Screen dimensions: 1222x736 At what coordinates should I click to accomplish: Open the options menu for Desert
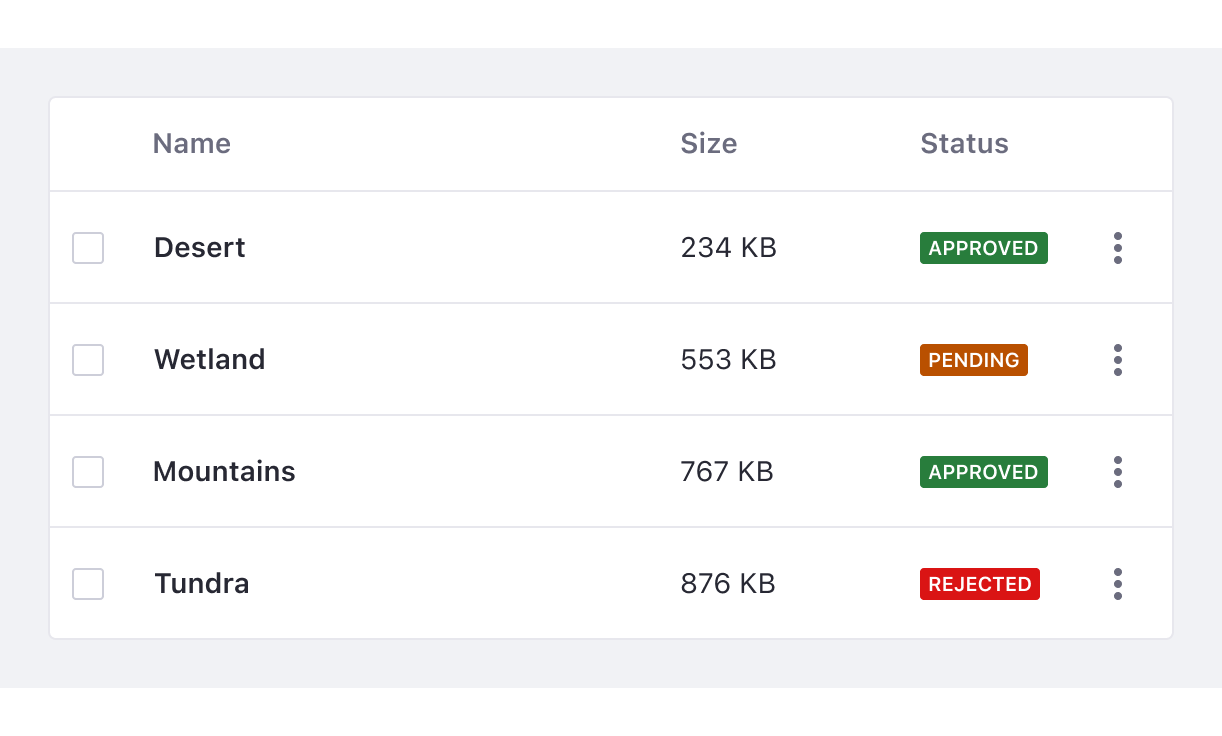coord(1117,248)
